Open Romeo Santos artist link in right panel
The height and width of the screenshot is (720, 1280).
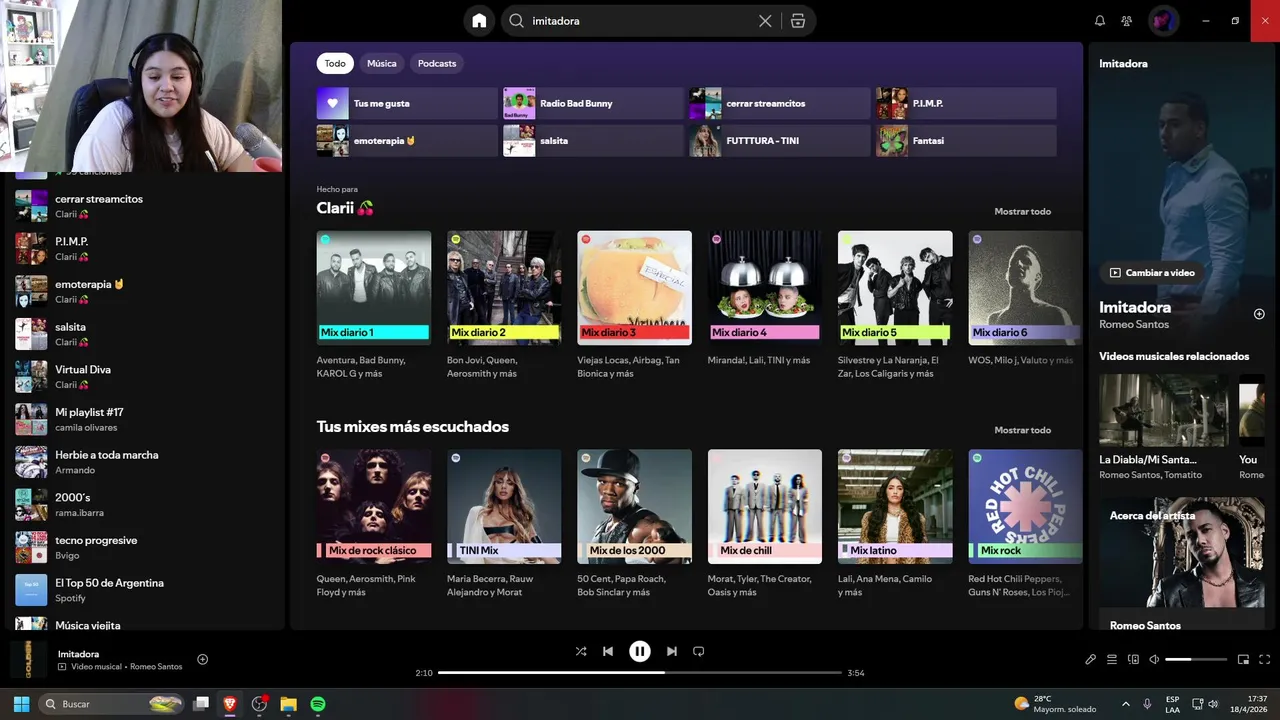tap(1134, 324)
